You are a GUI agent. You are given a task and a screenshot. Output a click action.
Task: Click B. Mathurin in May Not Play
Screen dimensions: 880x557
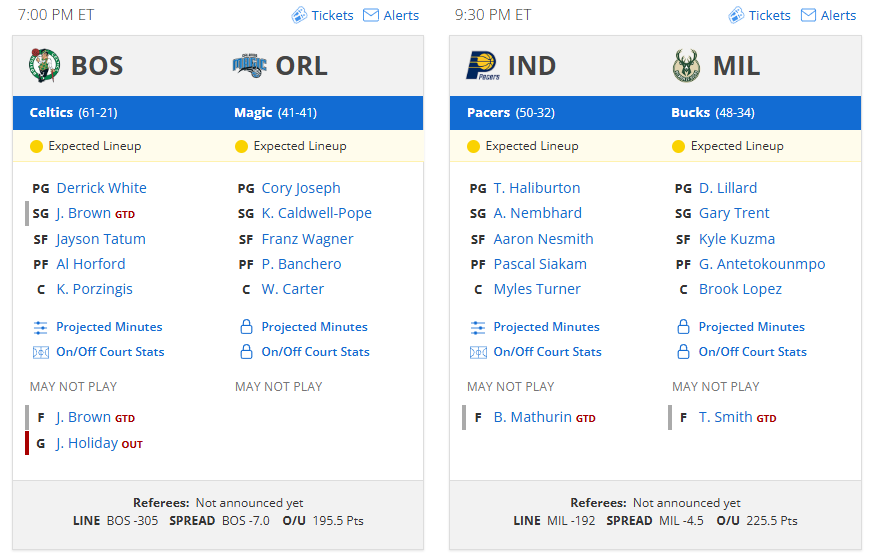tap(533, 417)
